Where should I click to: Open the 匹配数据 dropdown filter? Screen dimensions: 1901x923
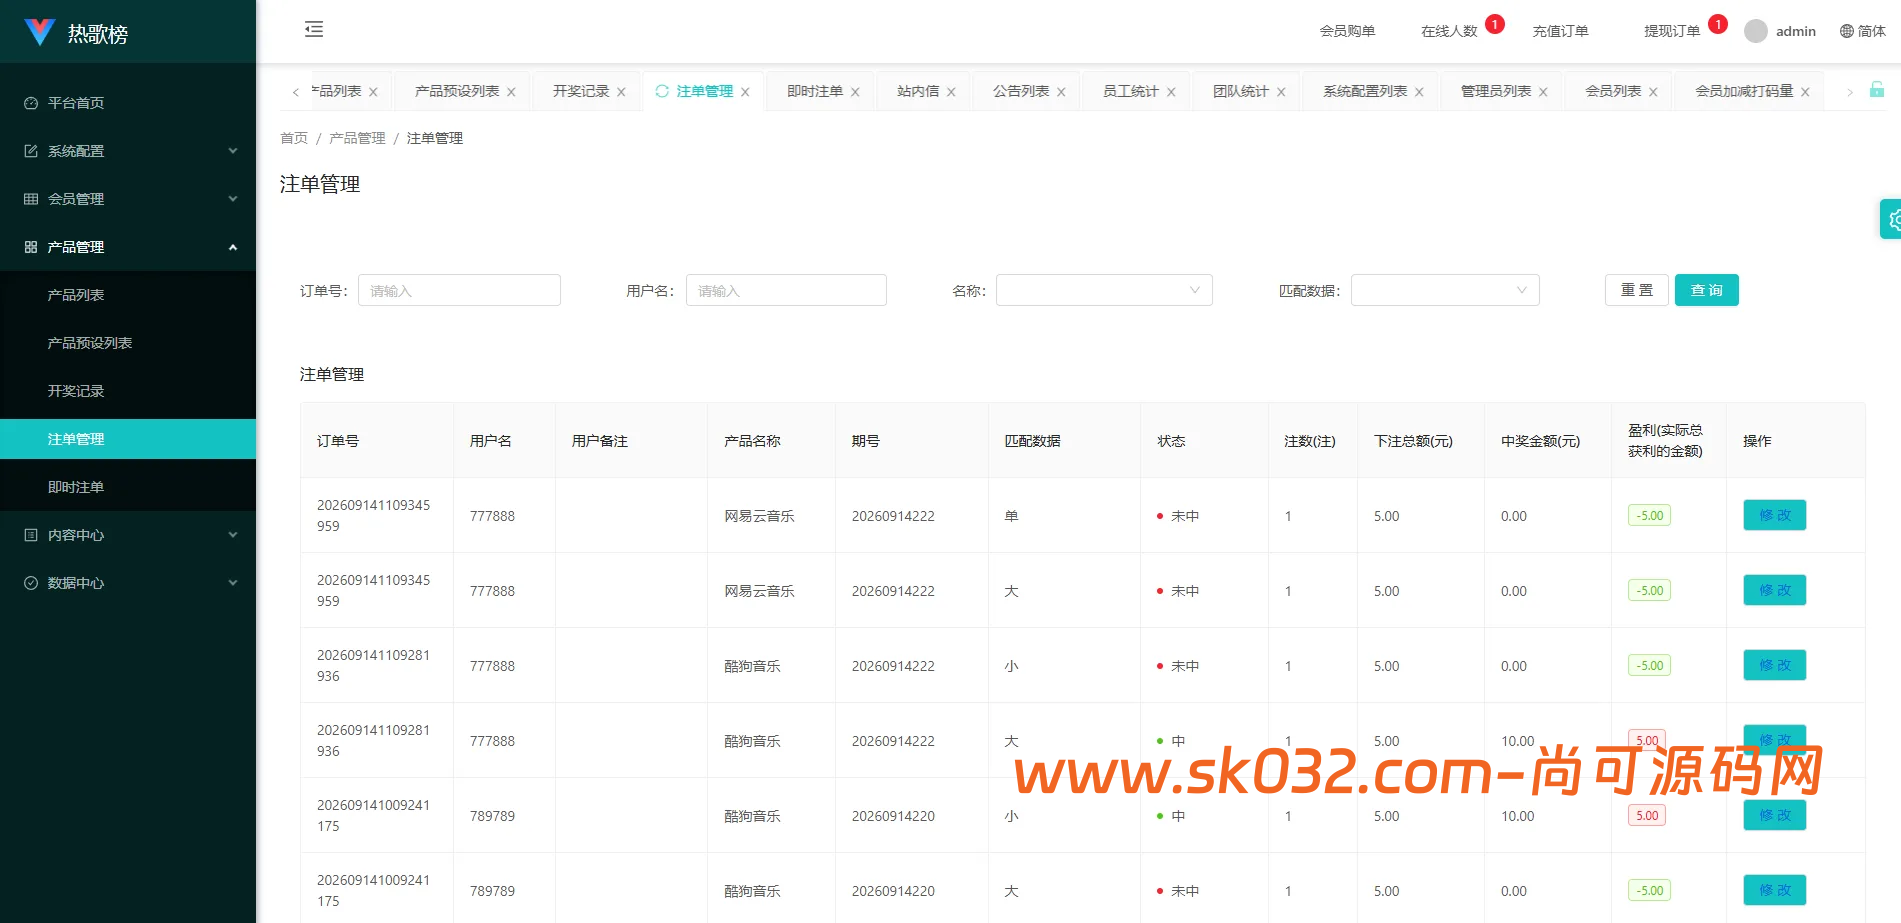coord(1445,290)
